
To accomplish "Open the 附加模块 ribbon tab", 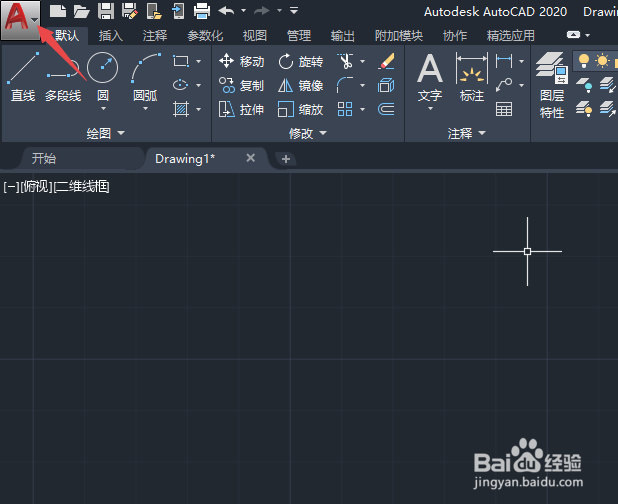I will 398,36.
